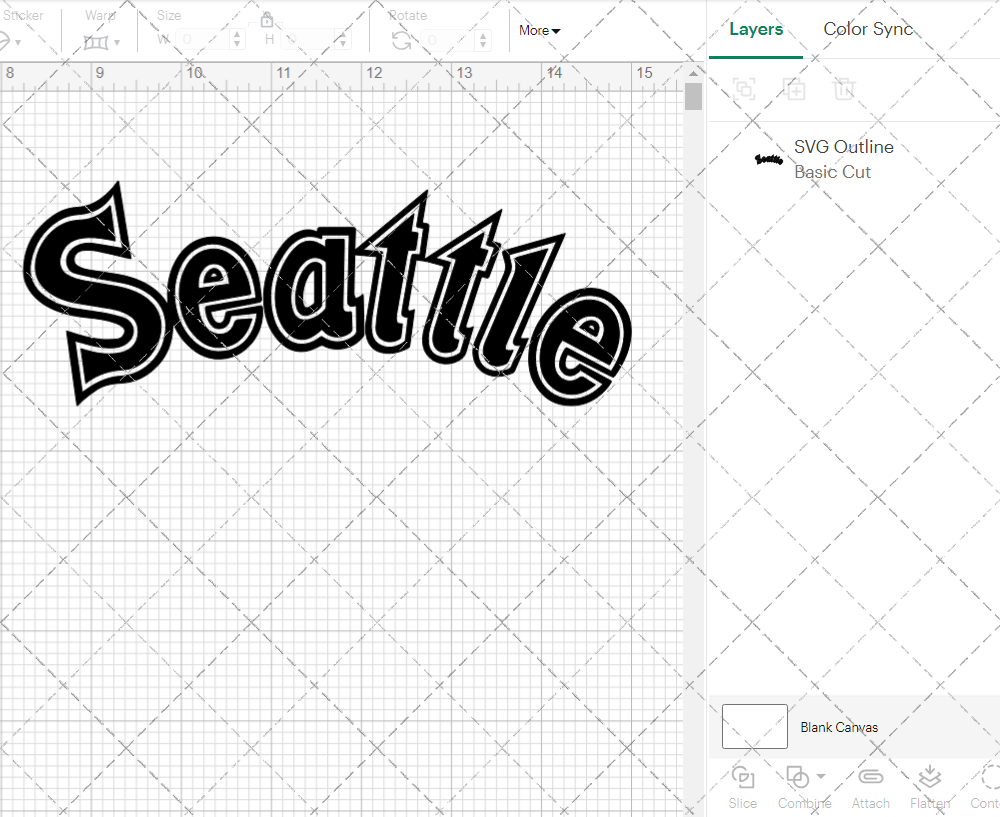Switch to the Color Sync tab

(x=868, y=29)
